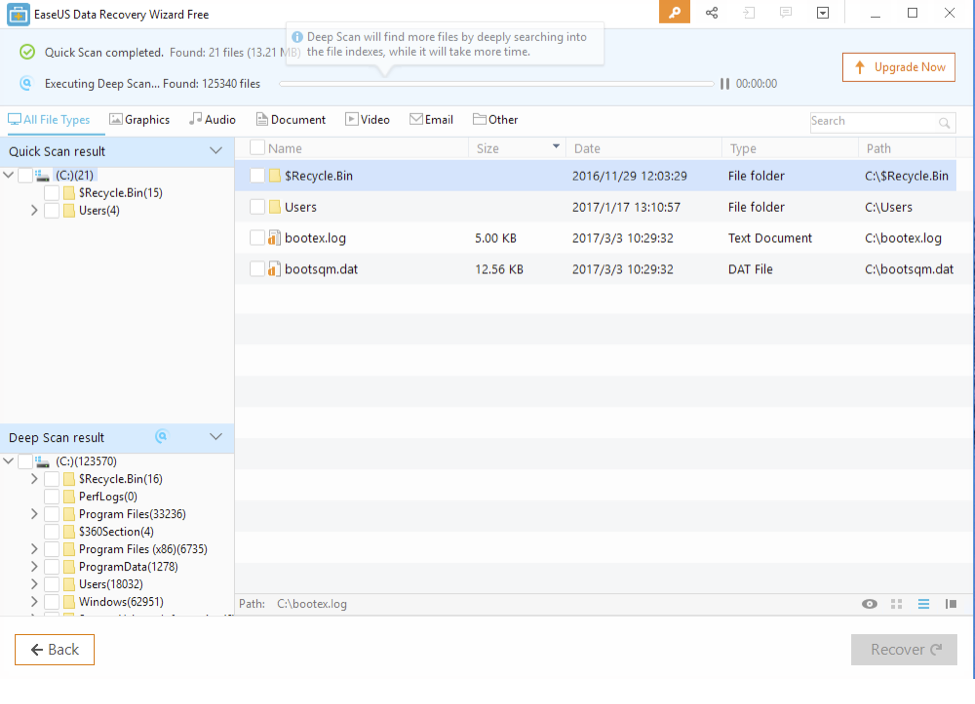Pause the deep scan

point(724,84)
